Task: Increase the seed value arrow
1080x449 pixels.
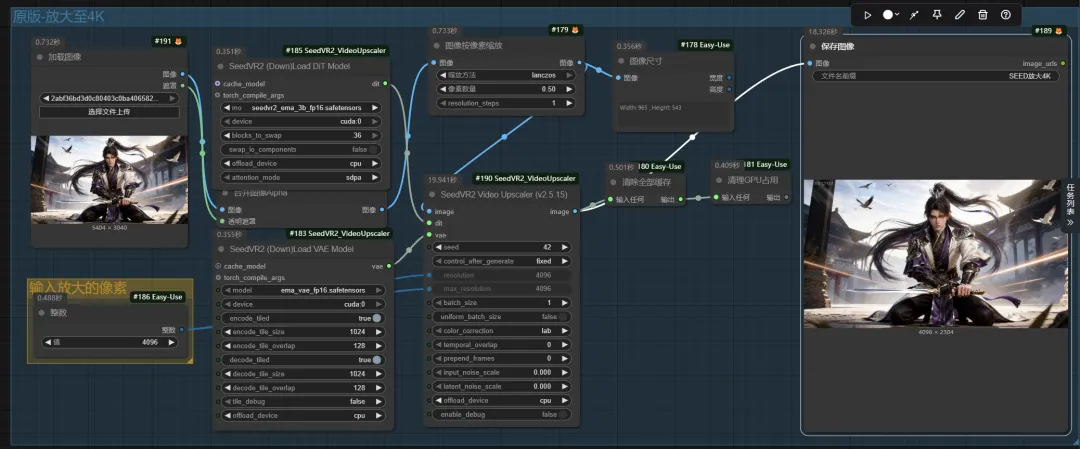Action: click(565, 247)
